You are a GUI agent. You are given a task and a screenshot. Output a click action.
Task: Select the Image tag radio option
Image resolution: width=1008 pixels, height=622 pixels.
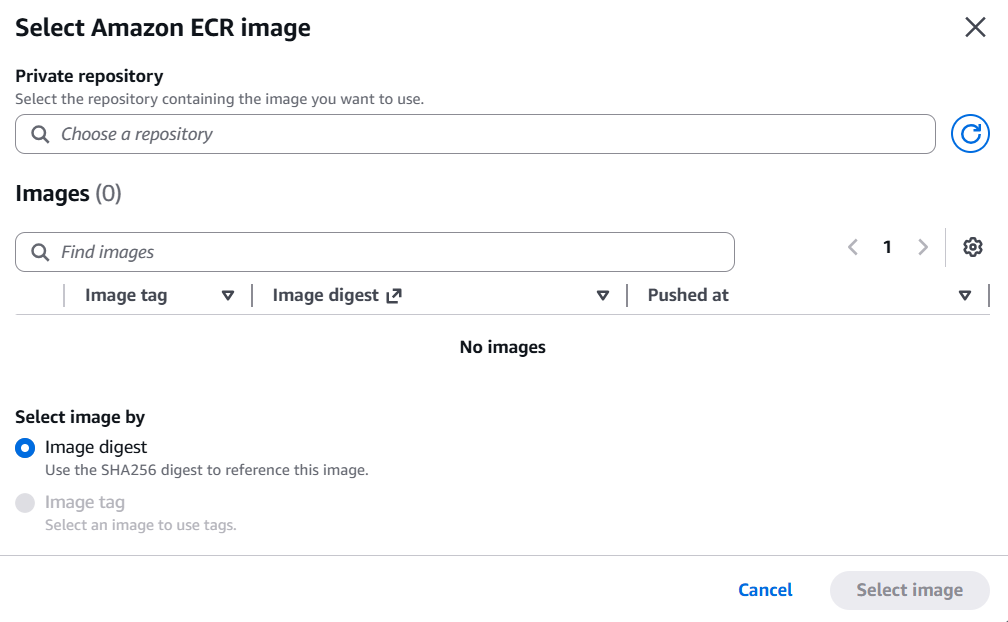(25, 503)
